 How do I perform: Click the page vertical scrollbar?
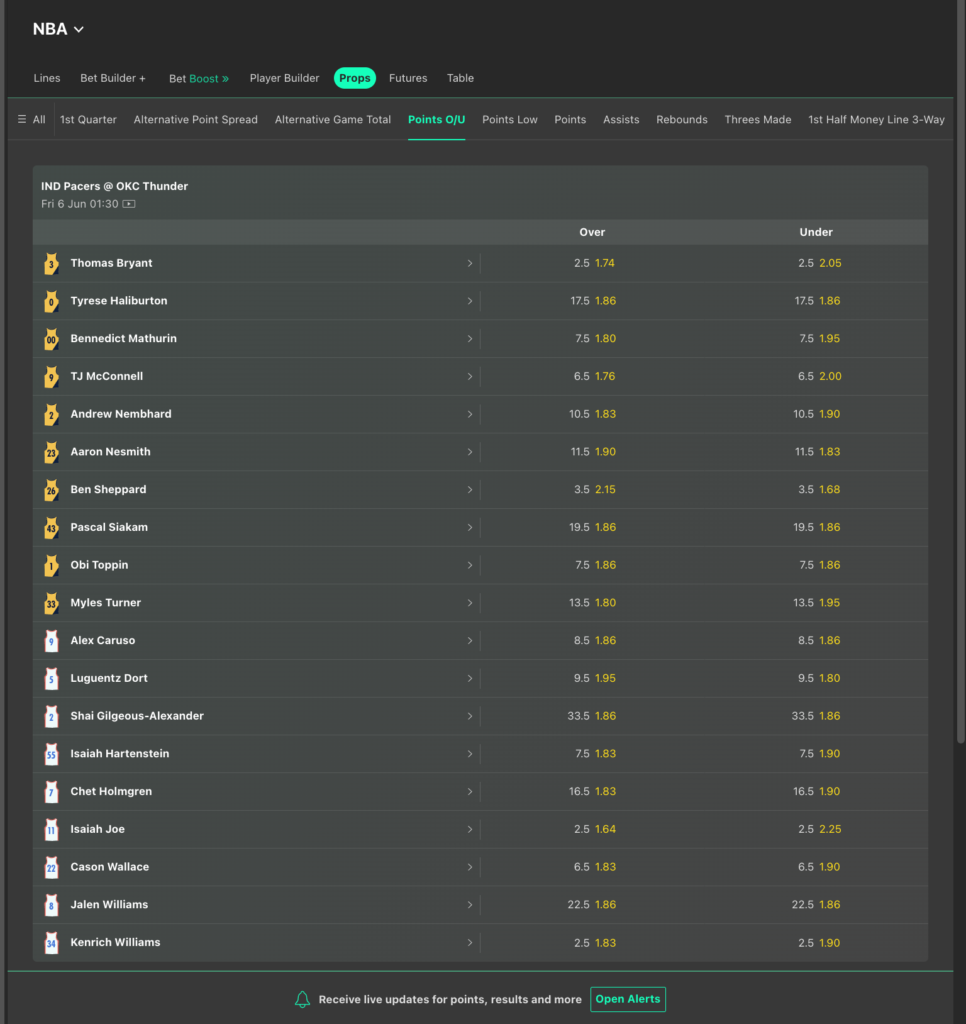961,372
